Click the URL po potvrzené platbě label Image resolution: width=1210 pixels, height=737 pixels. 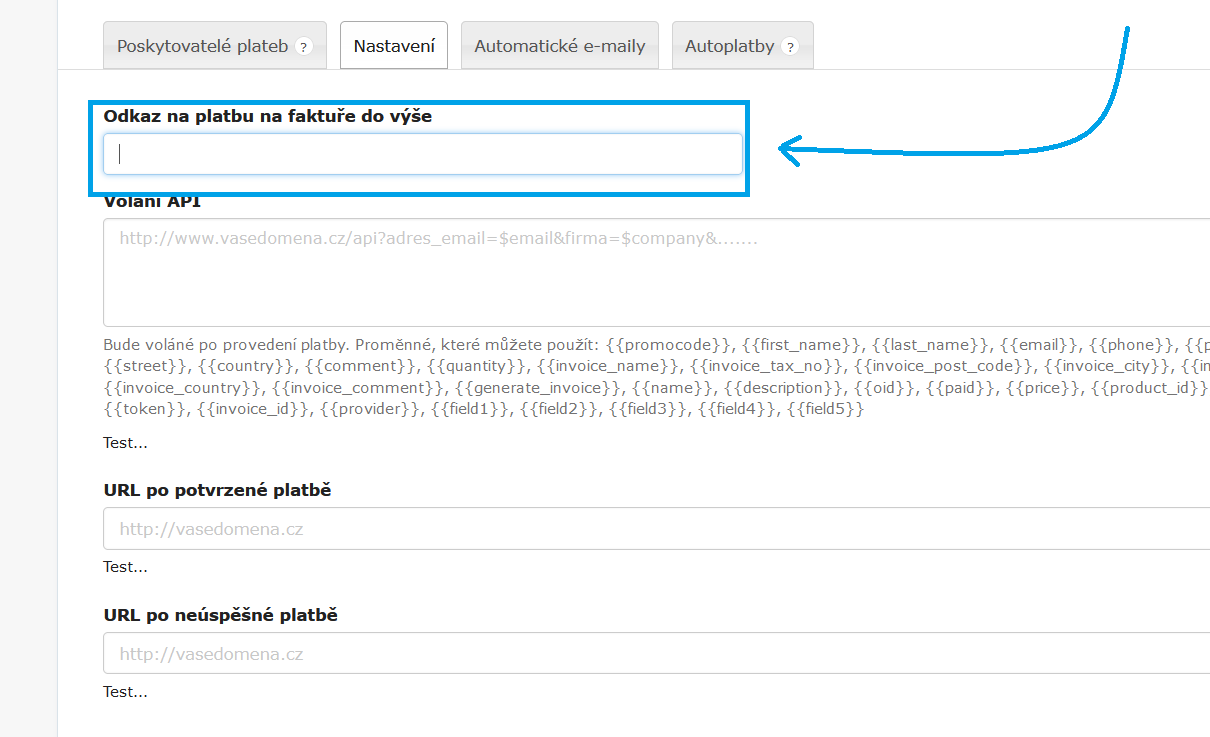(217, 490)
